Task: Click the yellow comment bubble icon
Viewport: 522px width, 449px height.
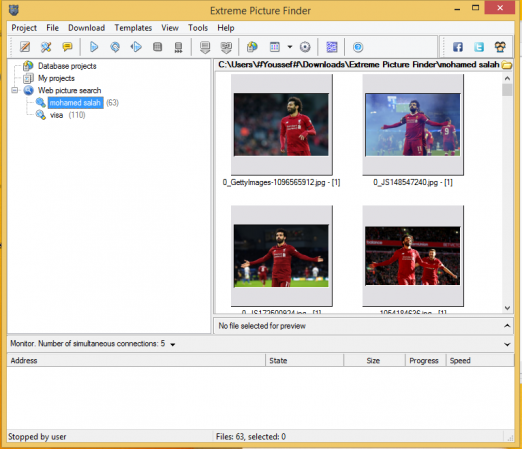Action: click(67, 47)
